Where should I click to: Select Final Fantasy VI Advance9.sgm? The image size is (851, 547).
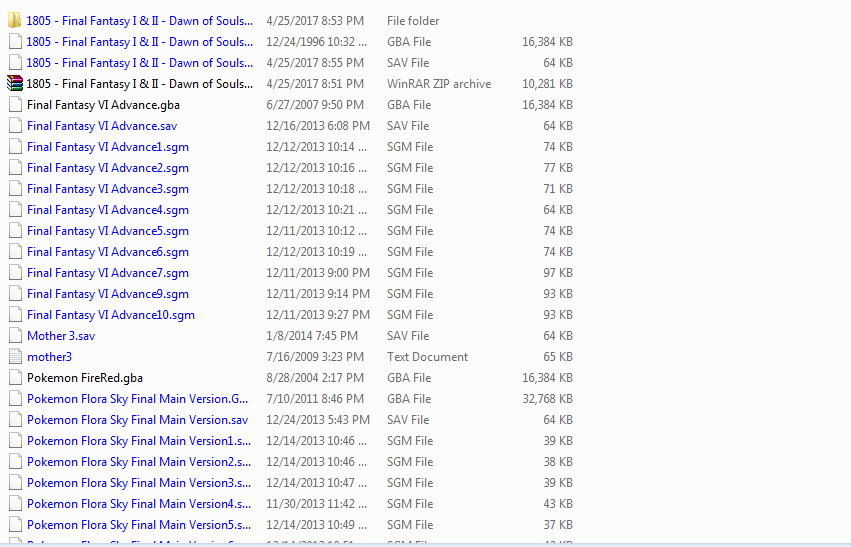108,294
